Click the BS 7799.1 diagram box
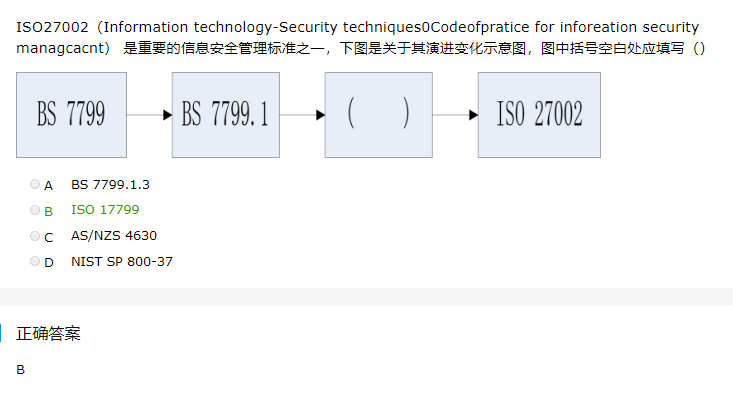Screen dimensions: 733x413 click(x=226, y=115)
